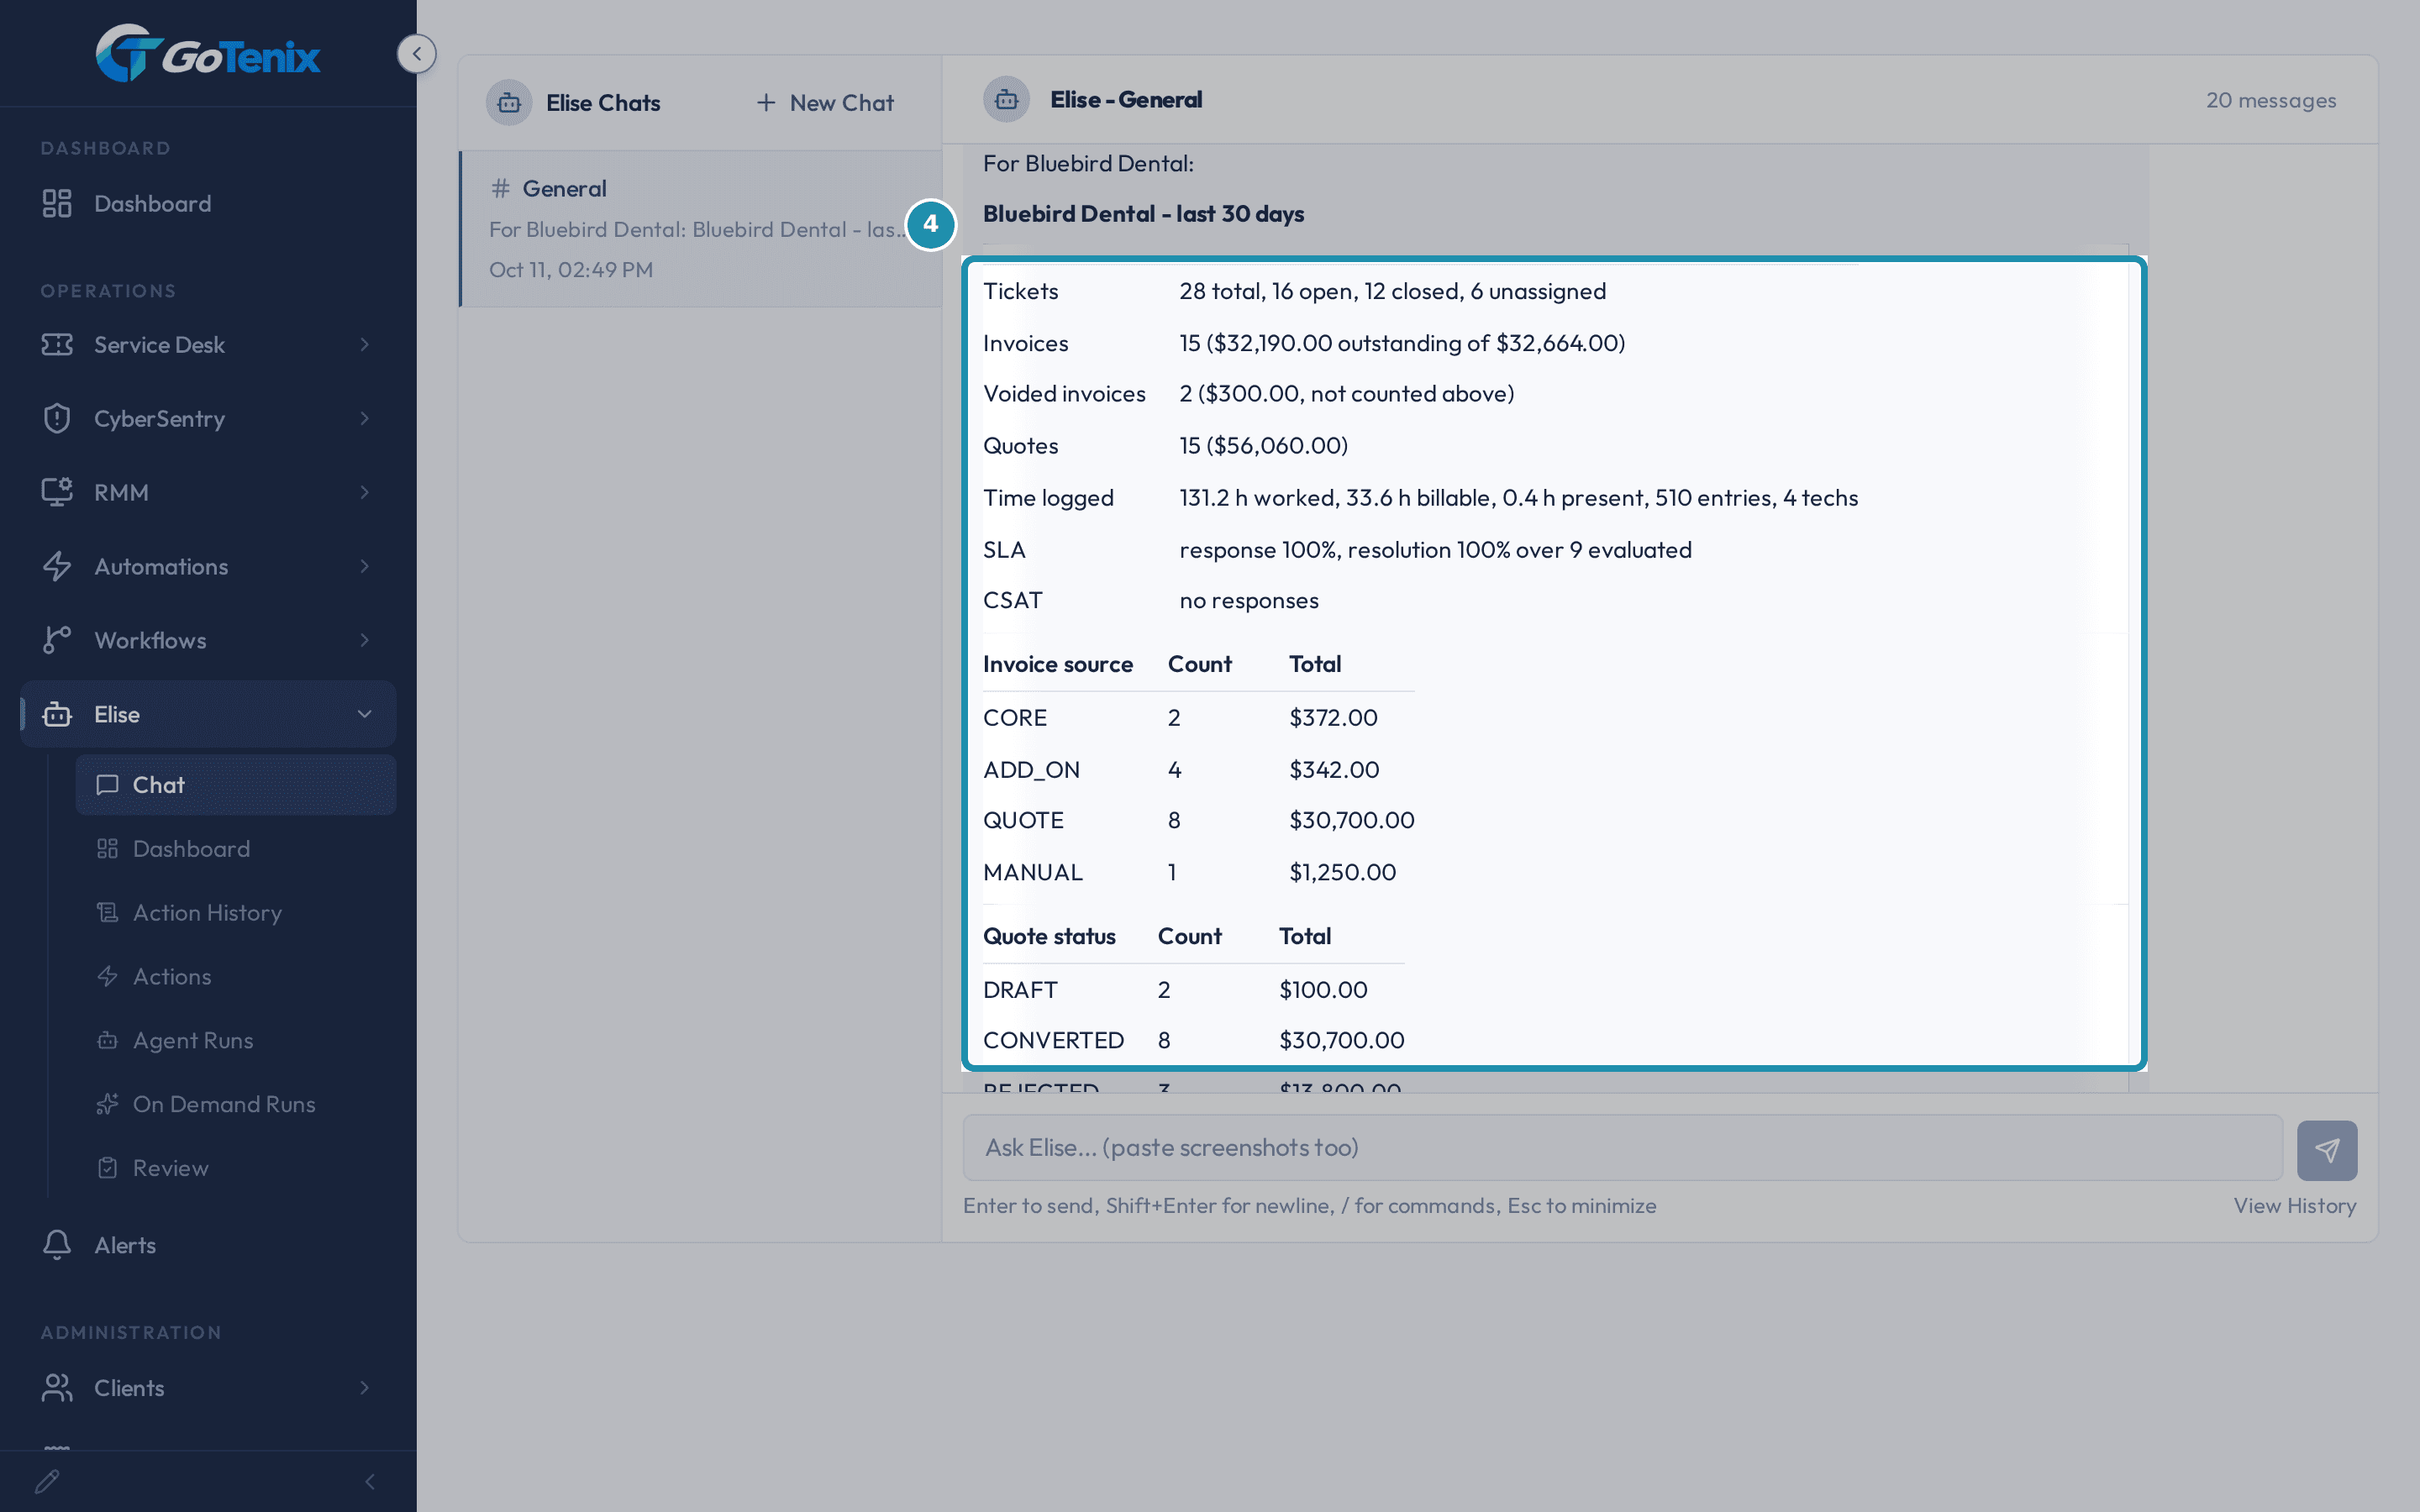Expand the Clients submenu chevron
The height and width of the screenshot is (1512, 2420).
tap(364, 1388)
